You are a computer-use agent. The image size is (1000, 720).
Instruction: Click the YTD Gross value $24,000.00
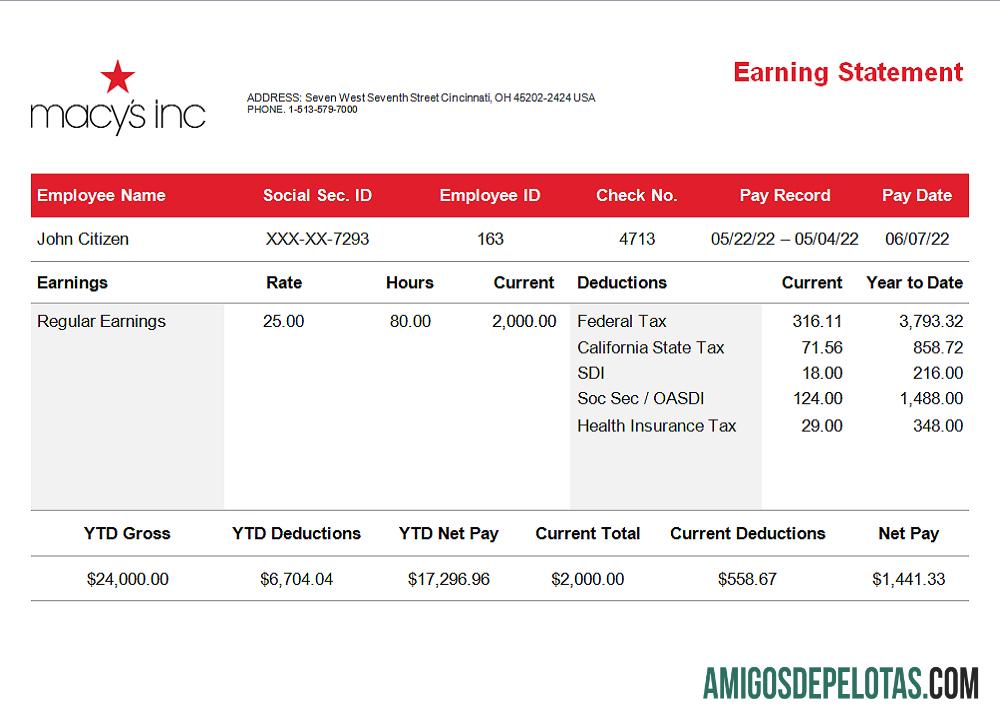click(128, 579)
